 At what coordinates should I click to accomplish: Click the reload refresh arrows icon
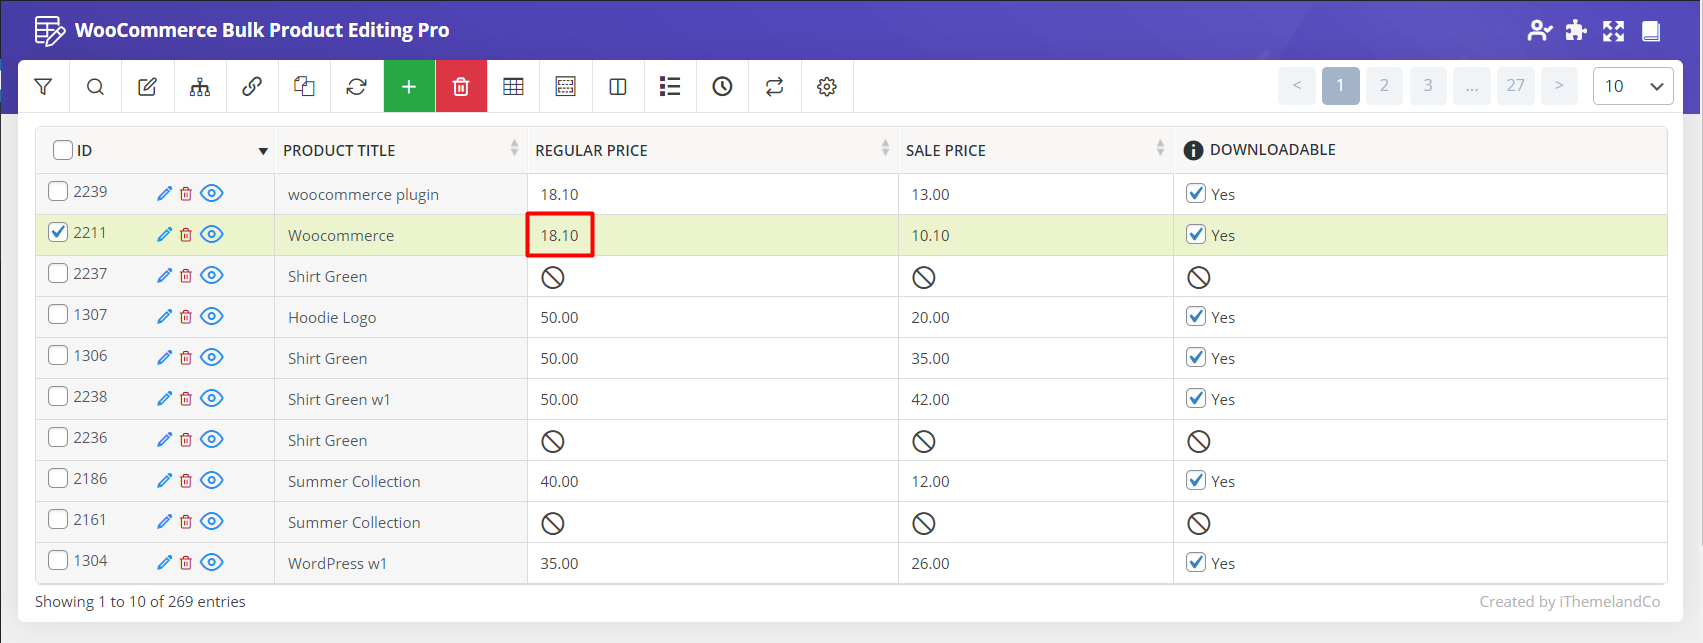(x=356, y=87)
